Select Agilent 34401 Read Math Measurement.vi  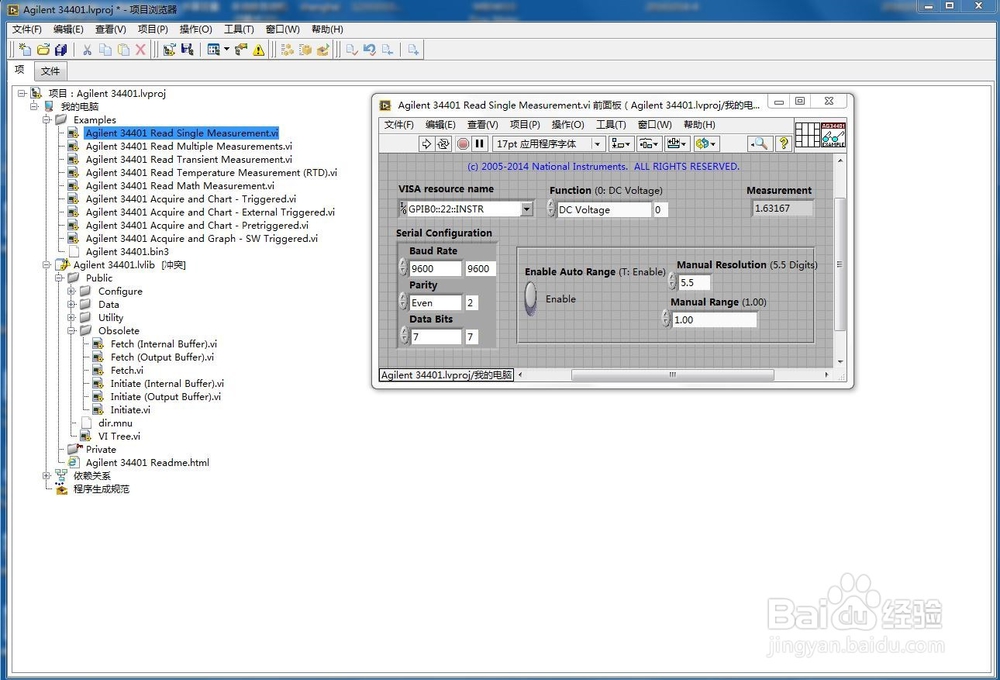tap(180, 186)
